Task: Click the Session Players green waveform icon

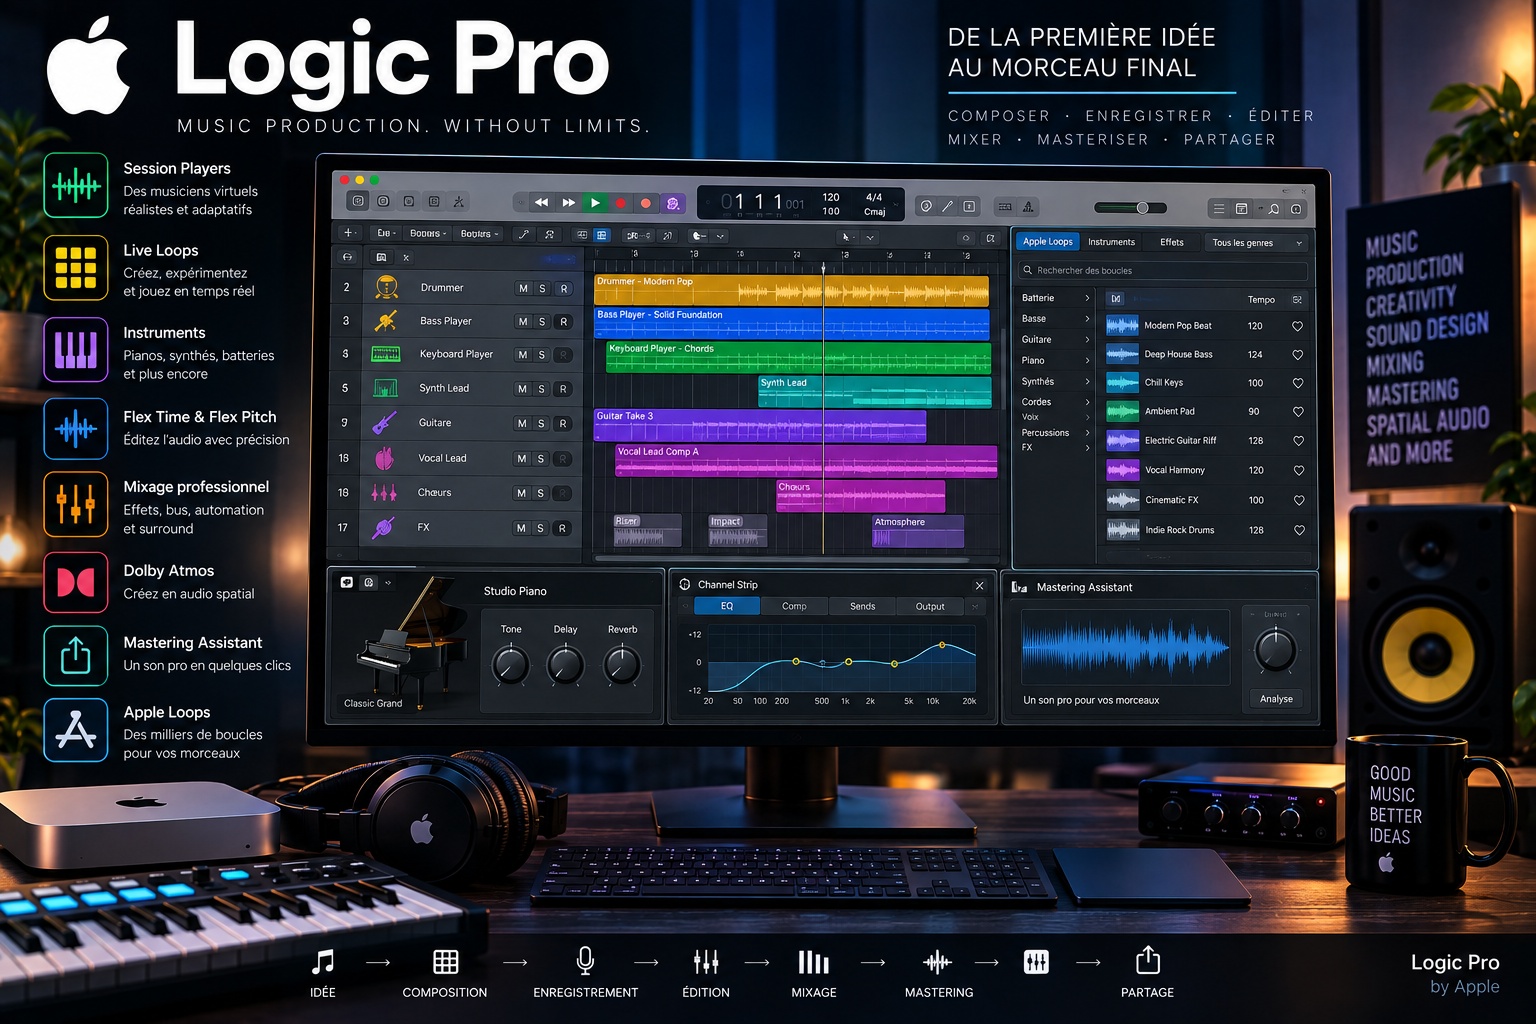Action: (x=76, y=185)
